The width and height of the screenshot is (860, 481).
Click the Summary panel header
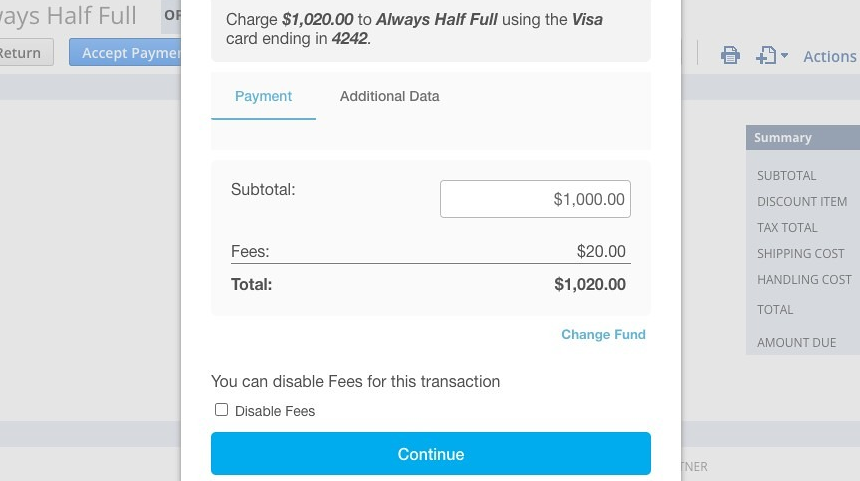pos(803,138)
